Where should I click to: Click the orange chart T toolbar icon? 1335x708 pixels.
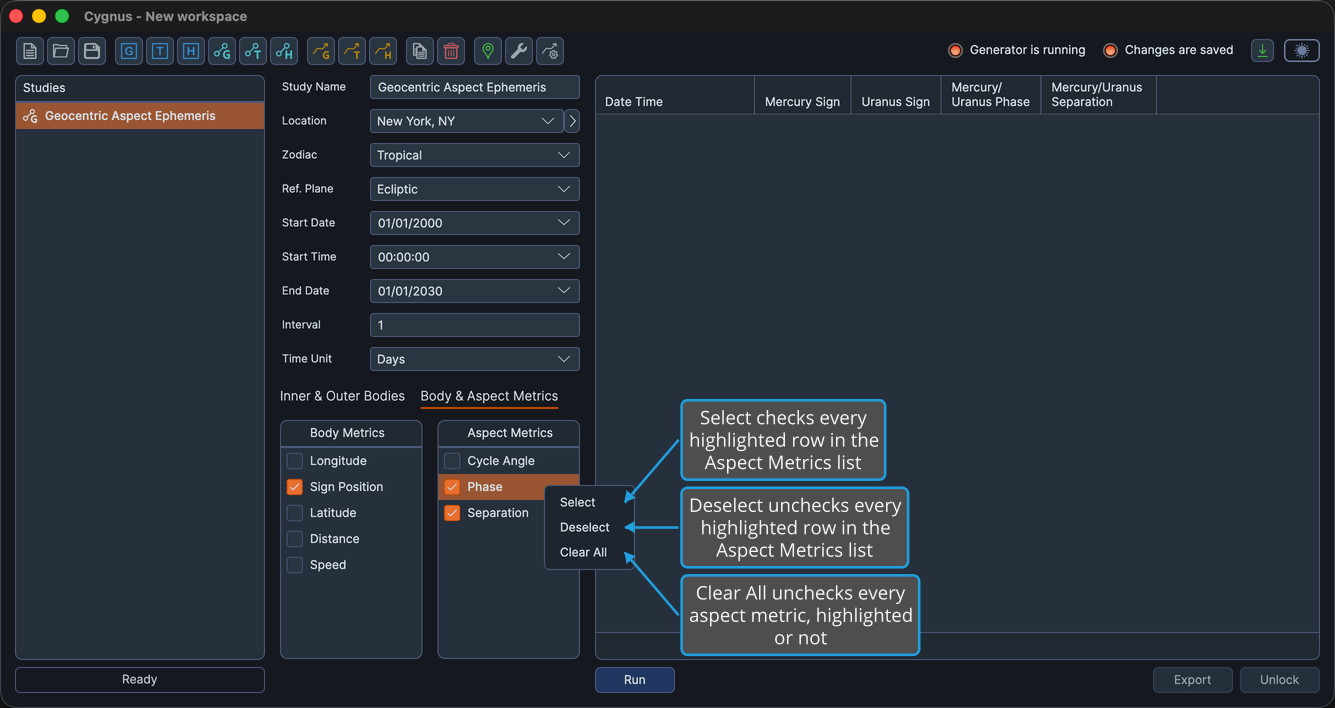point(352,51)
